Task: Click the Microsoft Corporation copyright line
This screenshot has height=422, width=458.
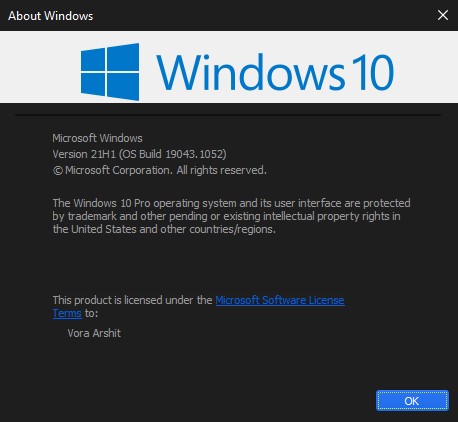Action: 160,170
